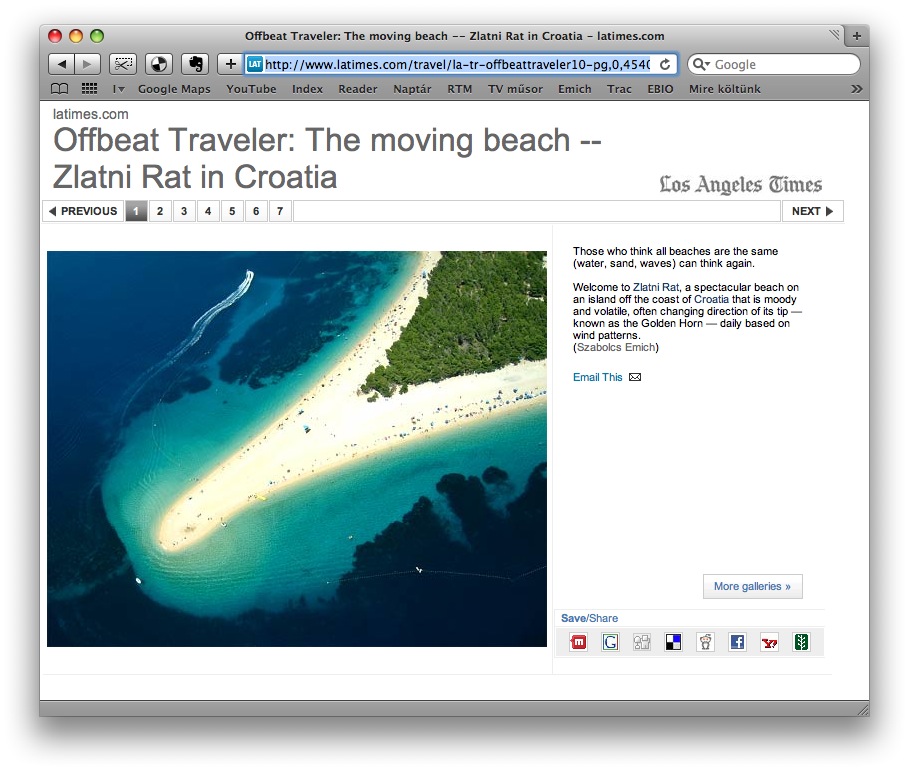Go to gallery page 6
909x771 pixels.
[256, 211]
